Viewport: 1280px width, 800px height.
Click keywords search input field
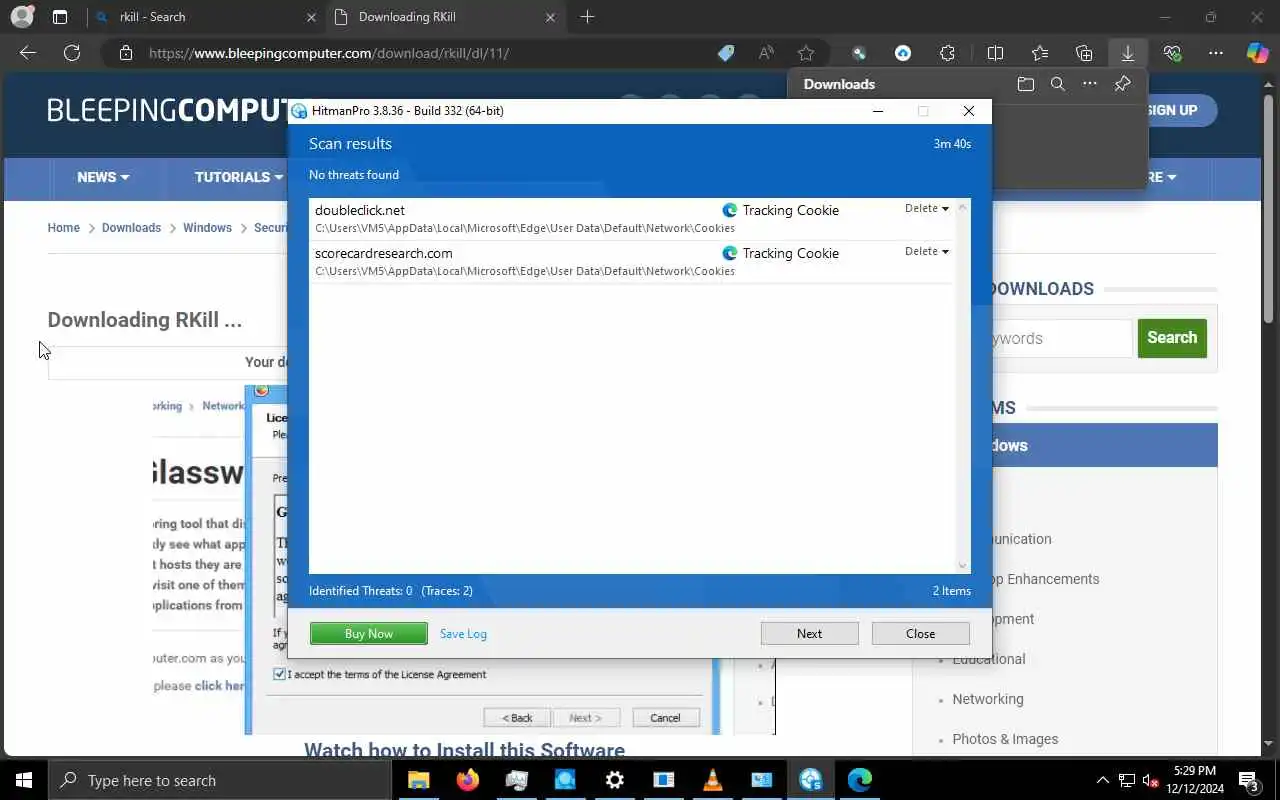pyautogui.click(x=1060, y=338)
